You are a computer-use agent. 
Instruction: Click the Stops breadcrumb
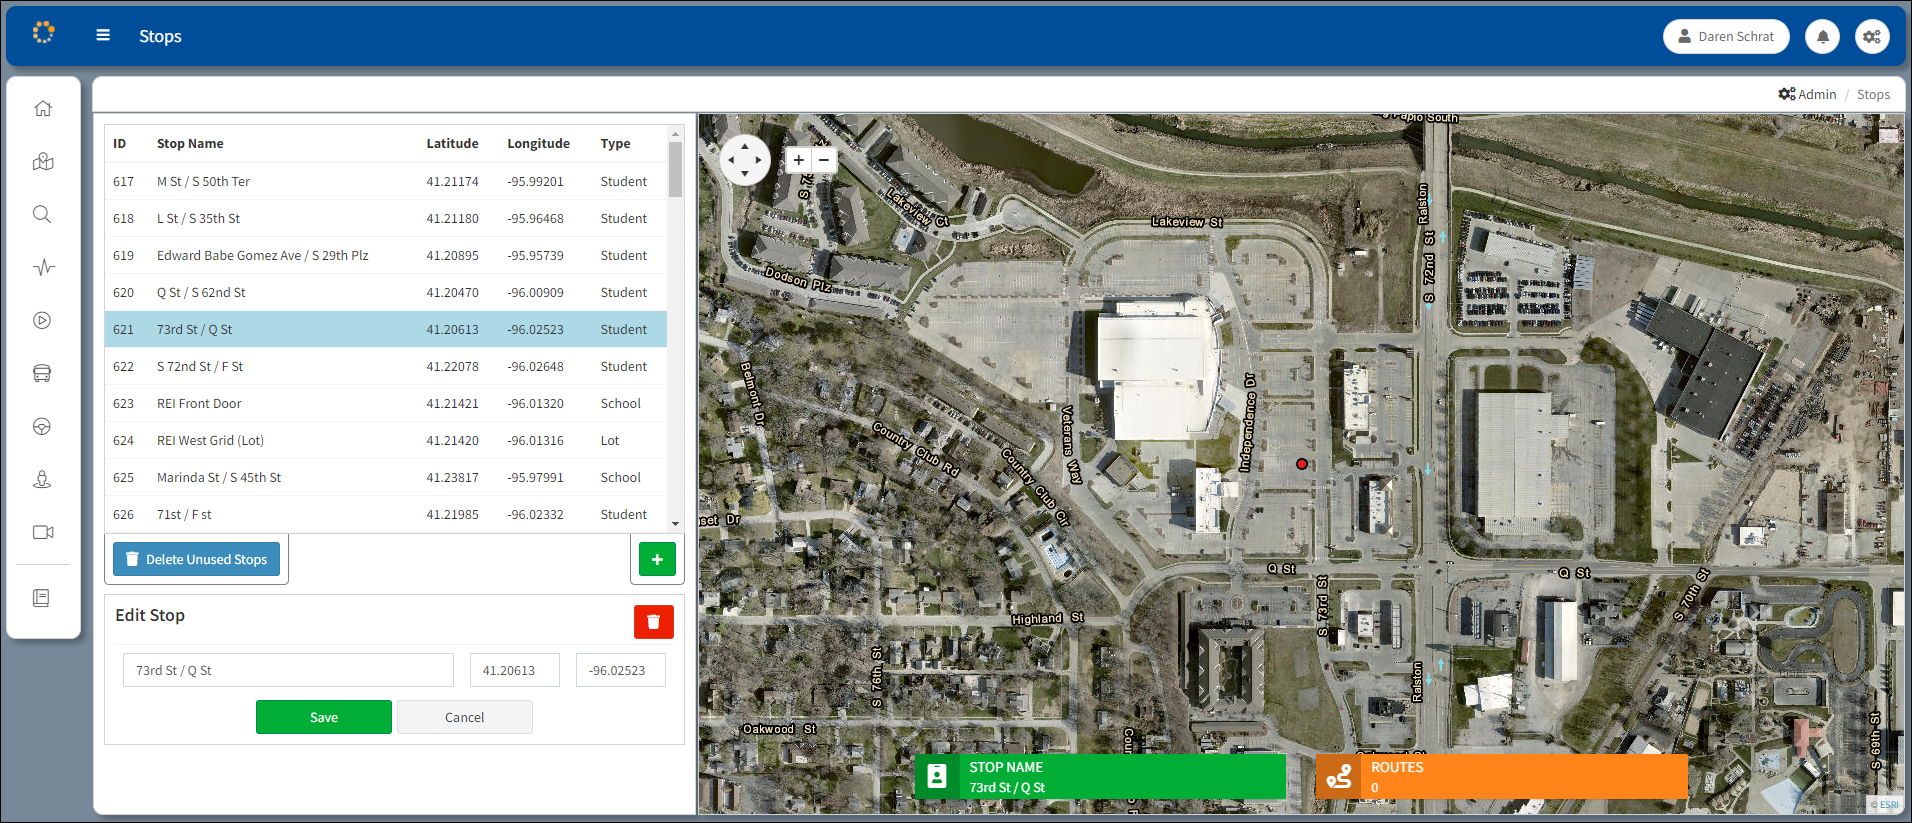coord(1873,94)
